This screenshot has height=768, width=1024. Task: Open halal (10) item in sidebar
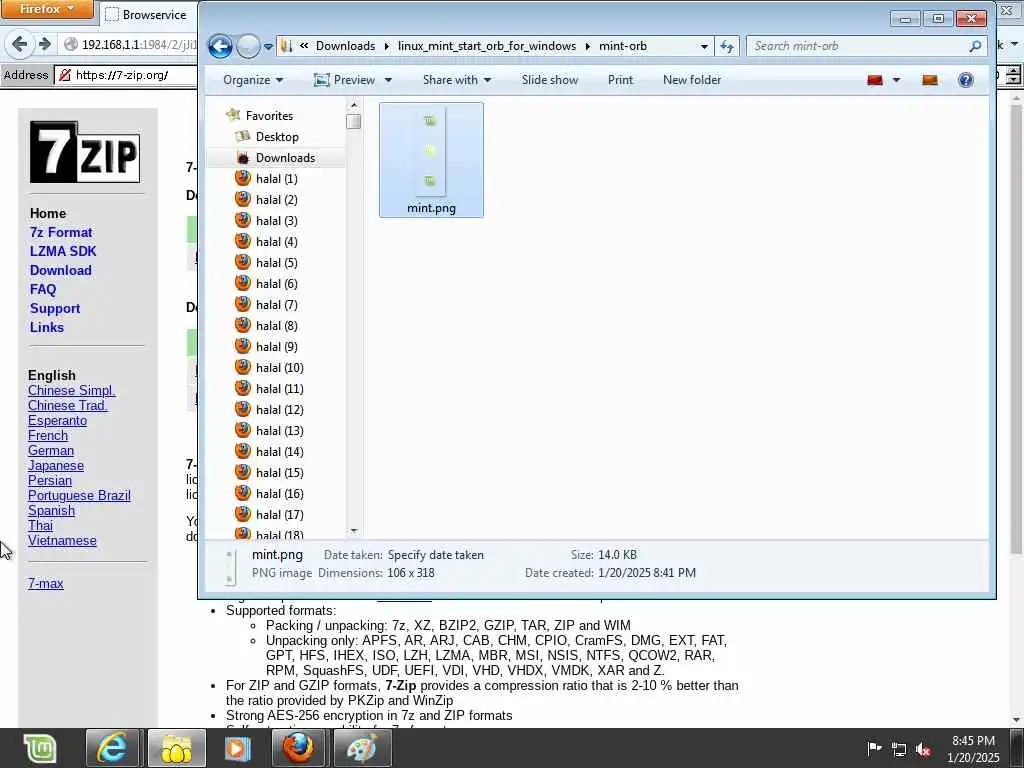click(x=280, y=368)
